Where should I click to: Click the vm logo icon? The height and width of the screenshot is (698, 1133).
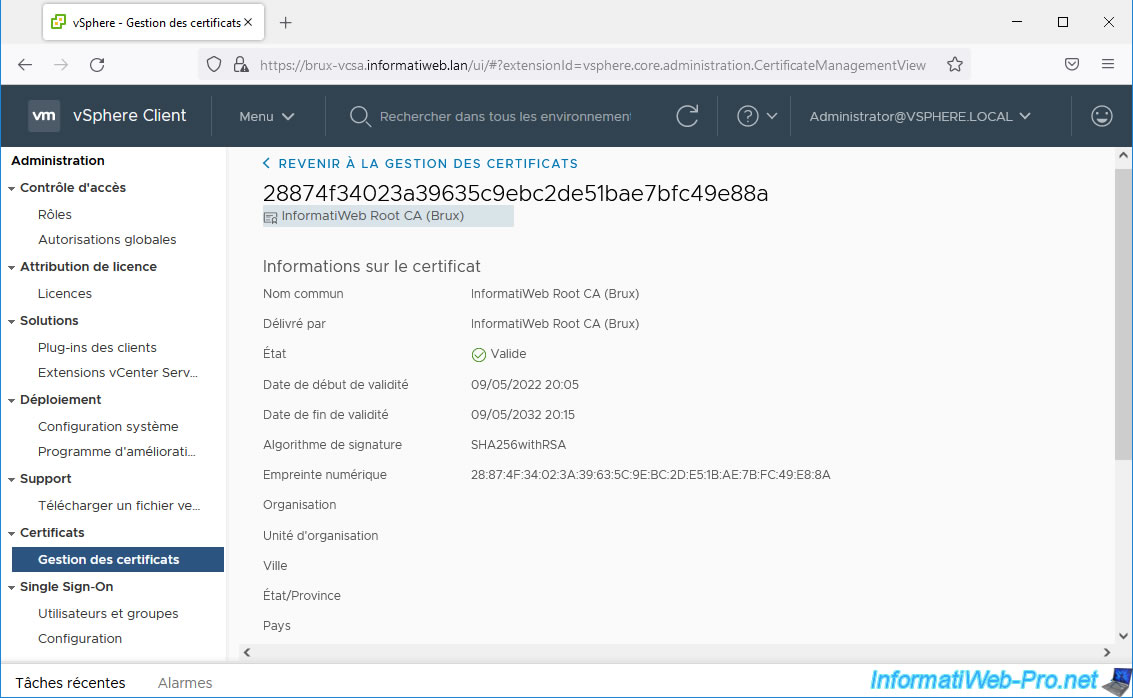(x=44, y=116)
